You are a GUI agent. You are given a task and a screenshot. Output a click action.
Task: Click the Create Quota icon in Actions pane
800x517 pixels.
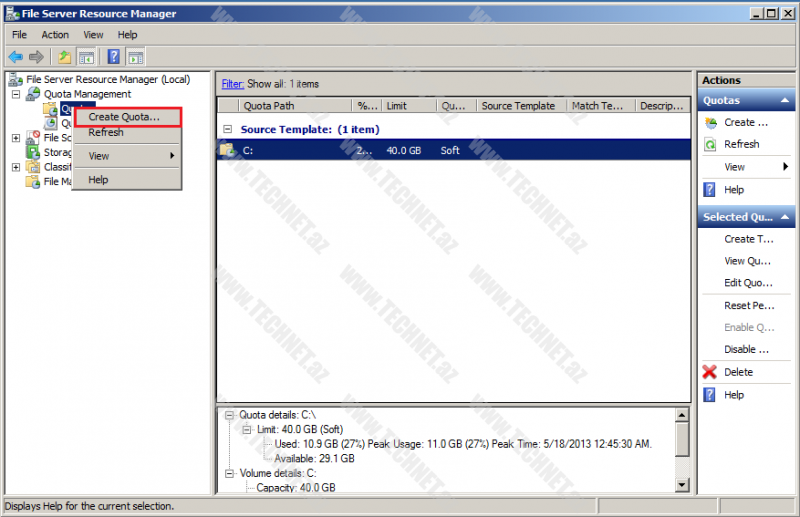[x=710, y=122]
